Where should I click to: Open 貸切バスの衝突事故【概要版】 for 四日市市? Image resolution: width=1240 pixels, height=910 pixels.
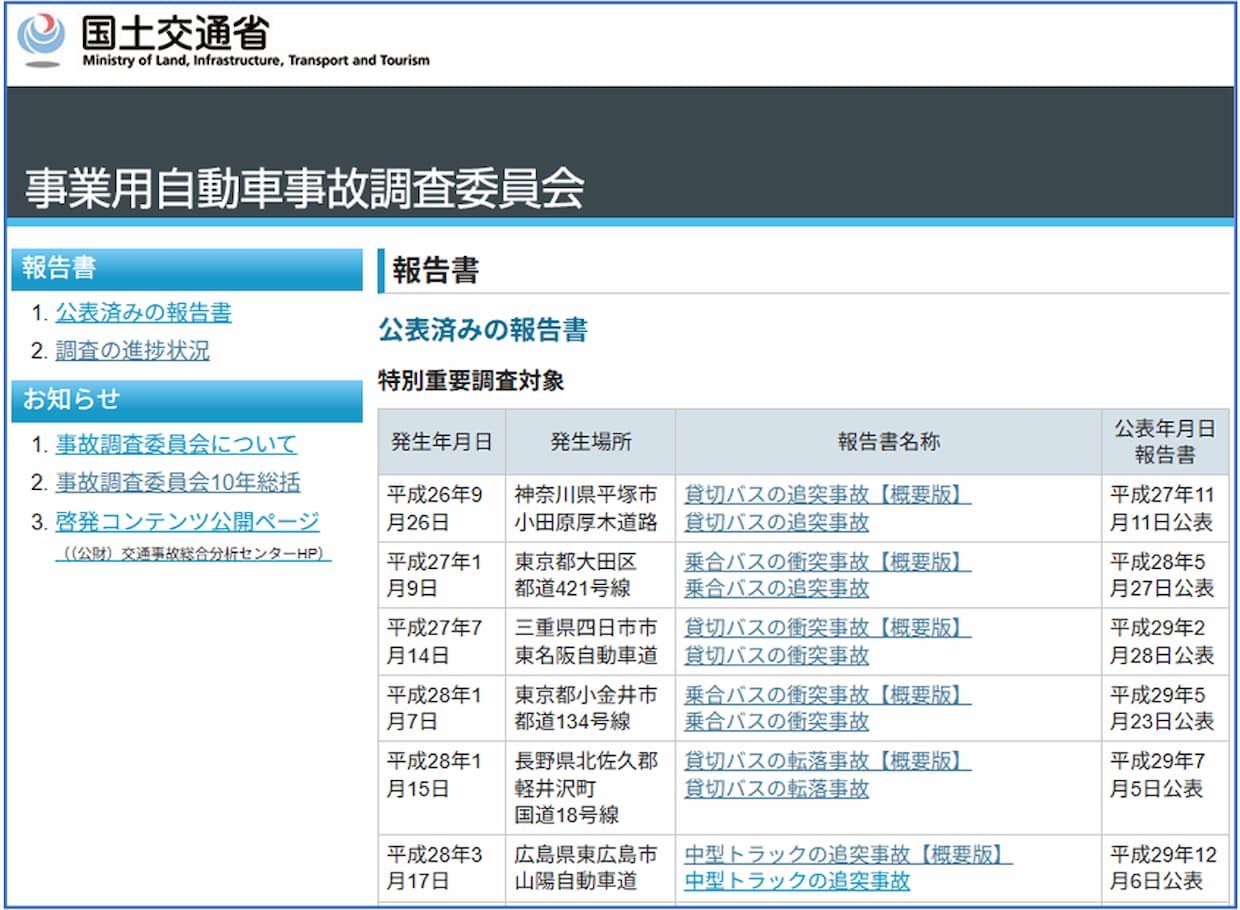click(x=827, y=628)
